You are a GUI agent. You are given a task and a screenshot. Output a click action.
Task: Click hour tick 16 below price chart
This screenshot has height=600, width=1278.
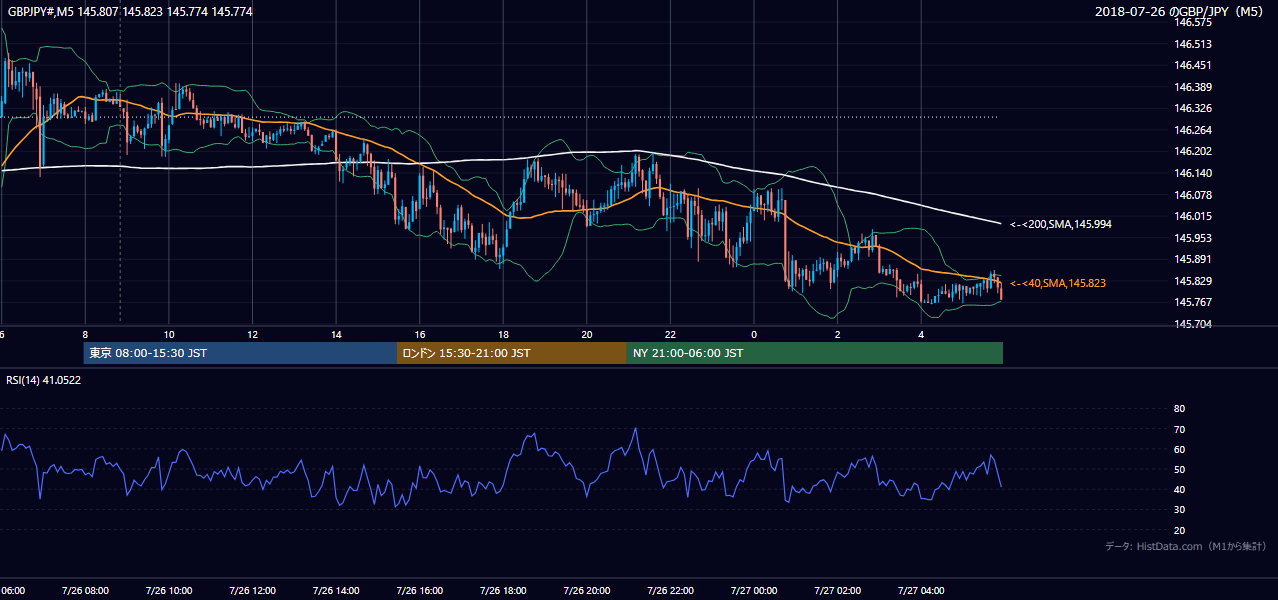coord(420,334)
